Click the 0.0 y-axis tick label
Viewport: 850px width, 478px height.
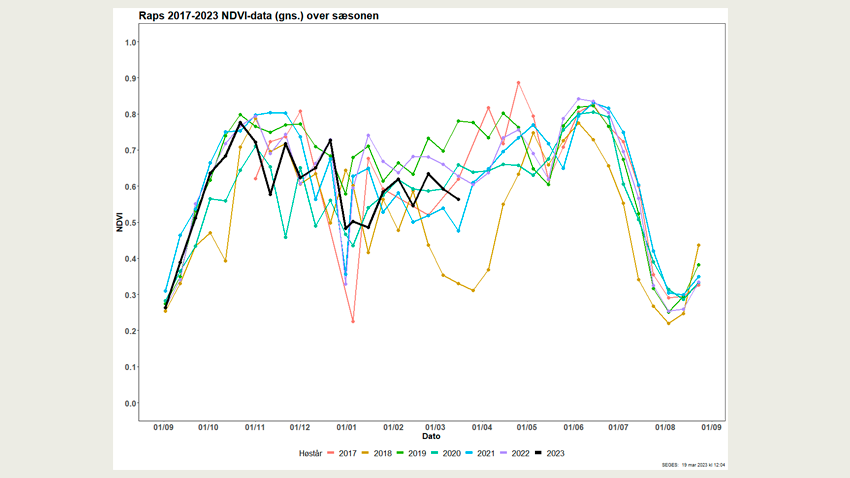click(x=131, y=403)
